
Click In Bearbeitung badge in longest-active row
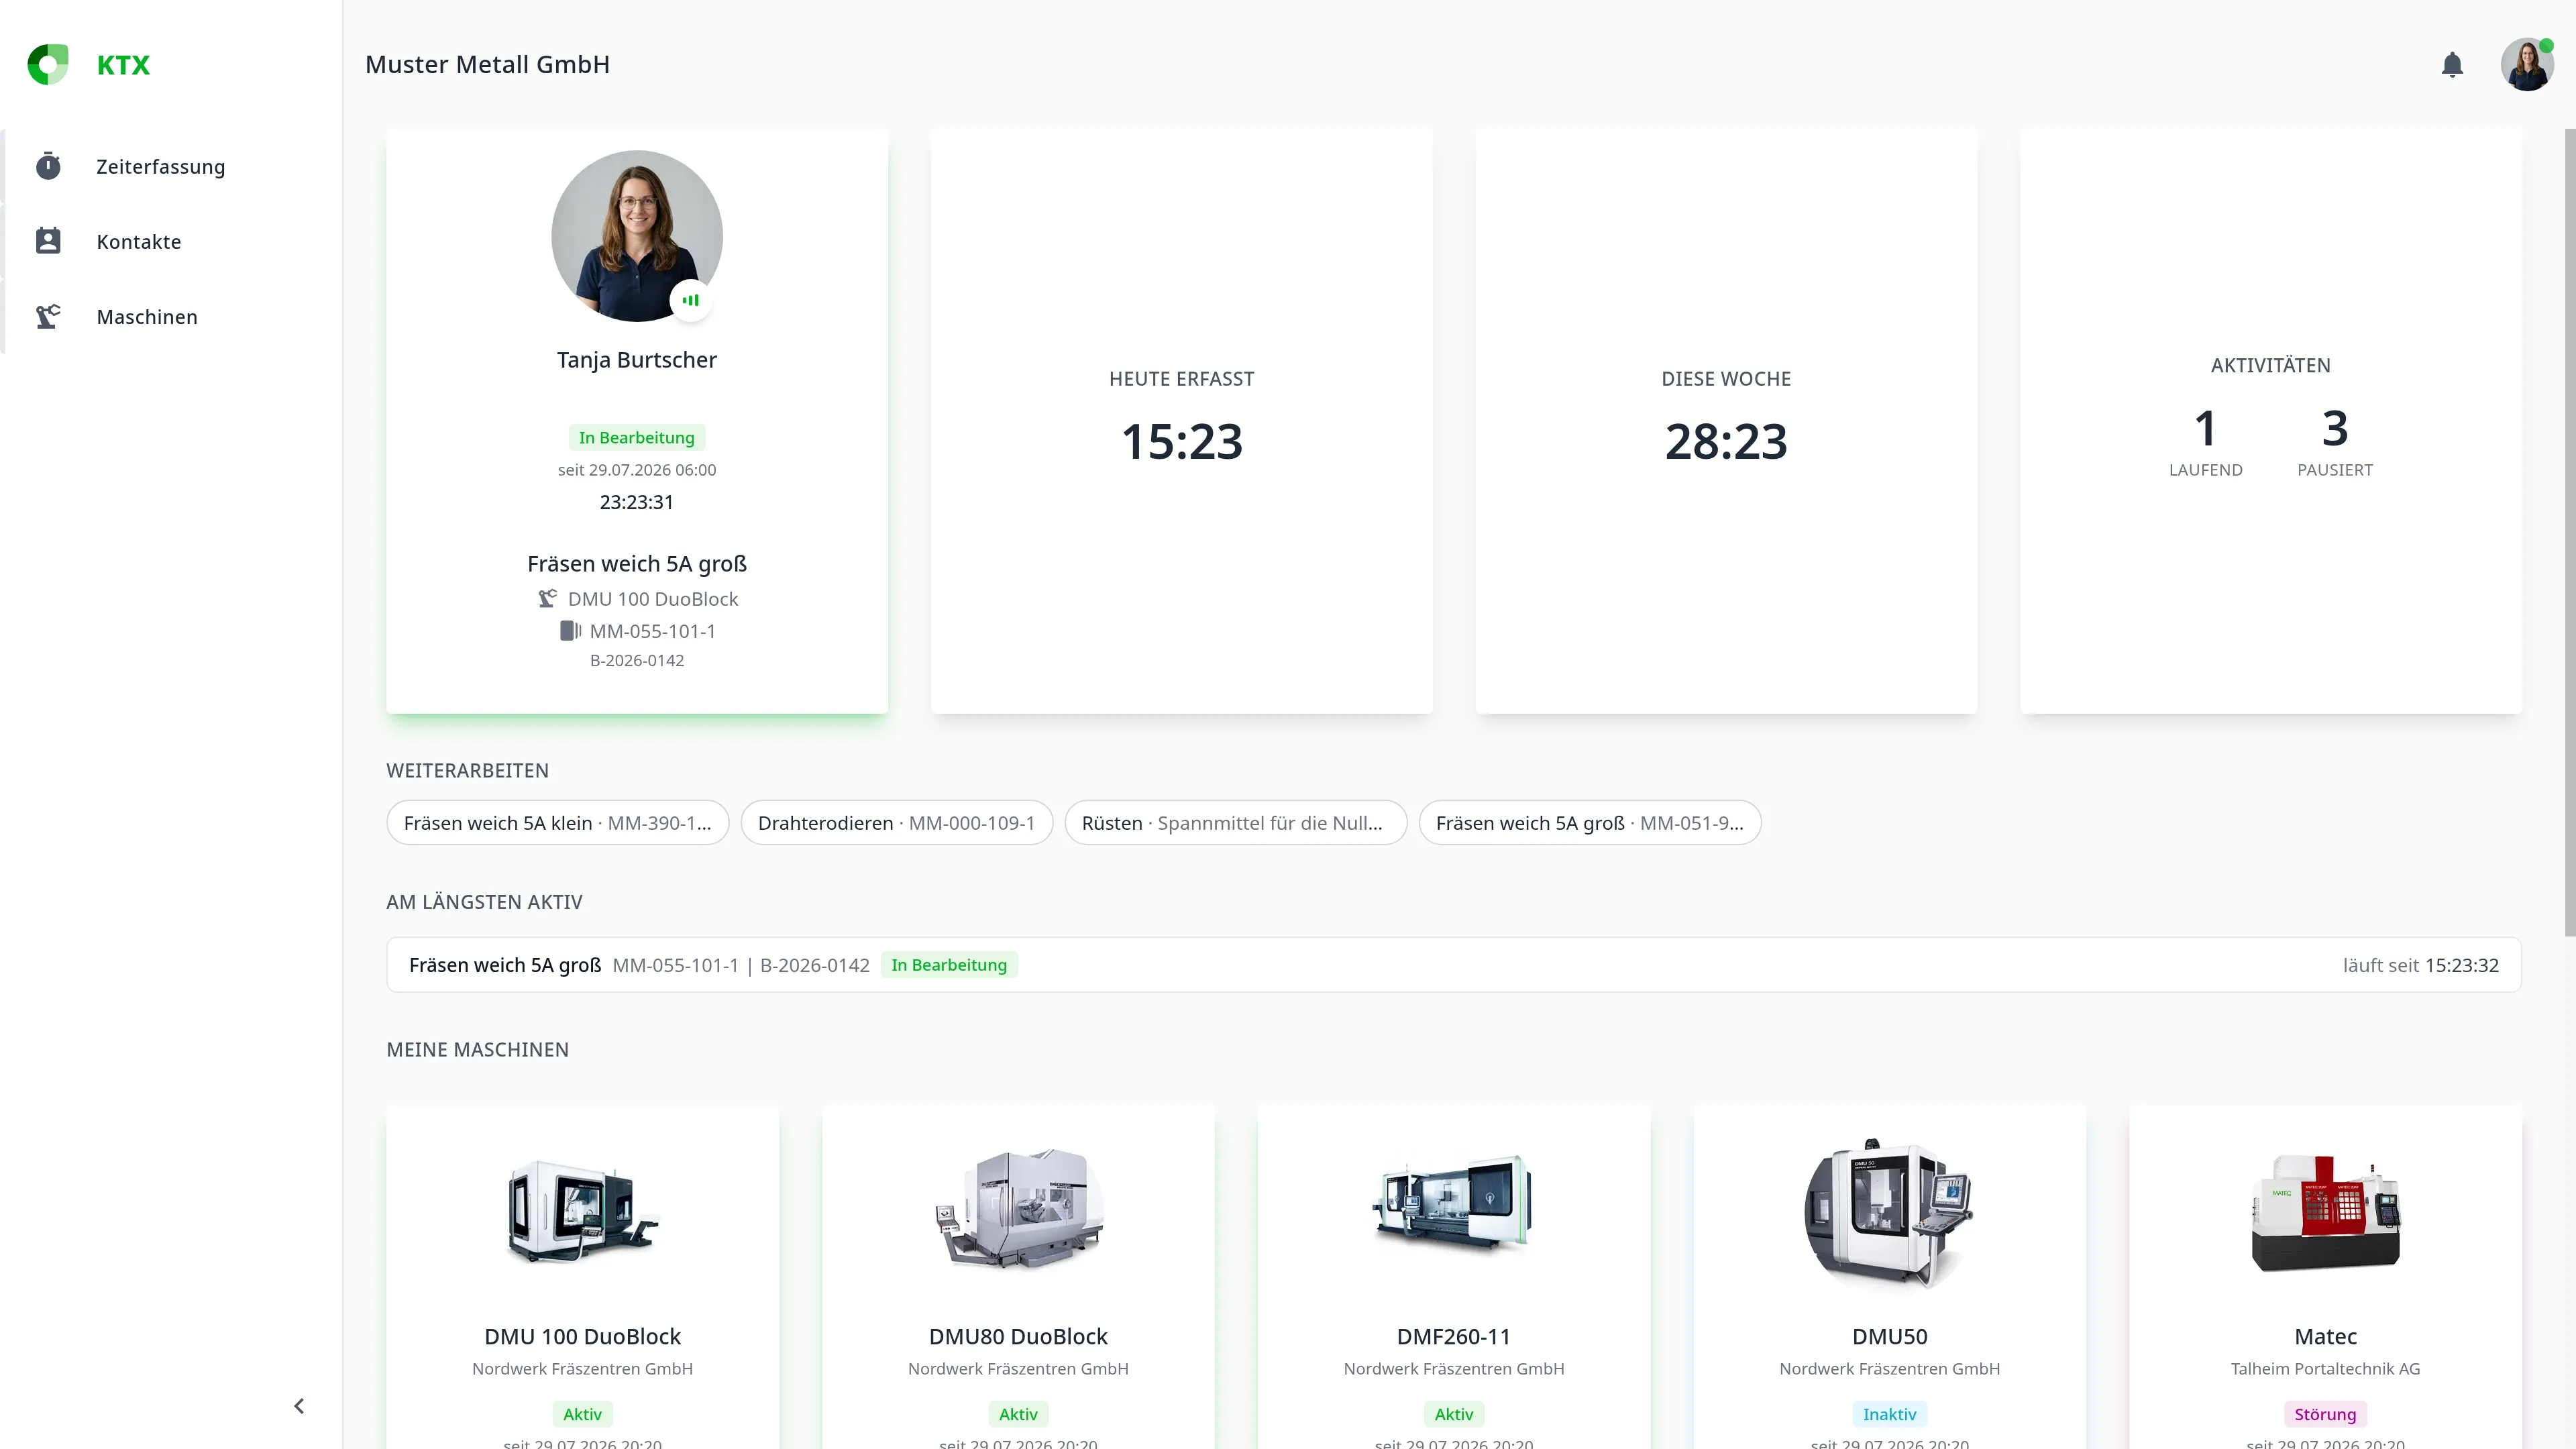949,965
